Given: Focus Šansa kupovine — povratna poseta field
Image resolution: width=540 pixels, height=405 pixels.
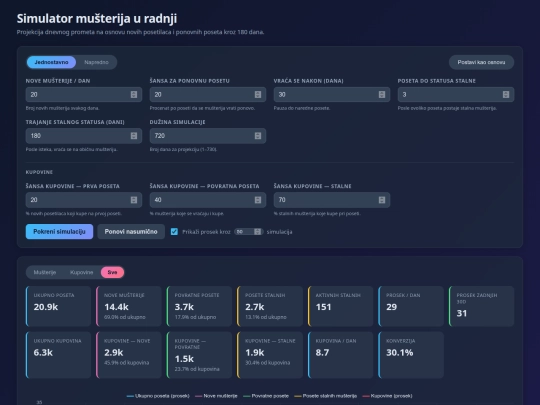Looking at the screenshot, I should (x=208, y=200).
